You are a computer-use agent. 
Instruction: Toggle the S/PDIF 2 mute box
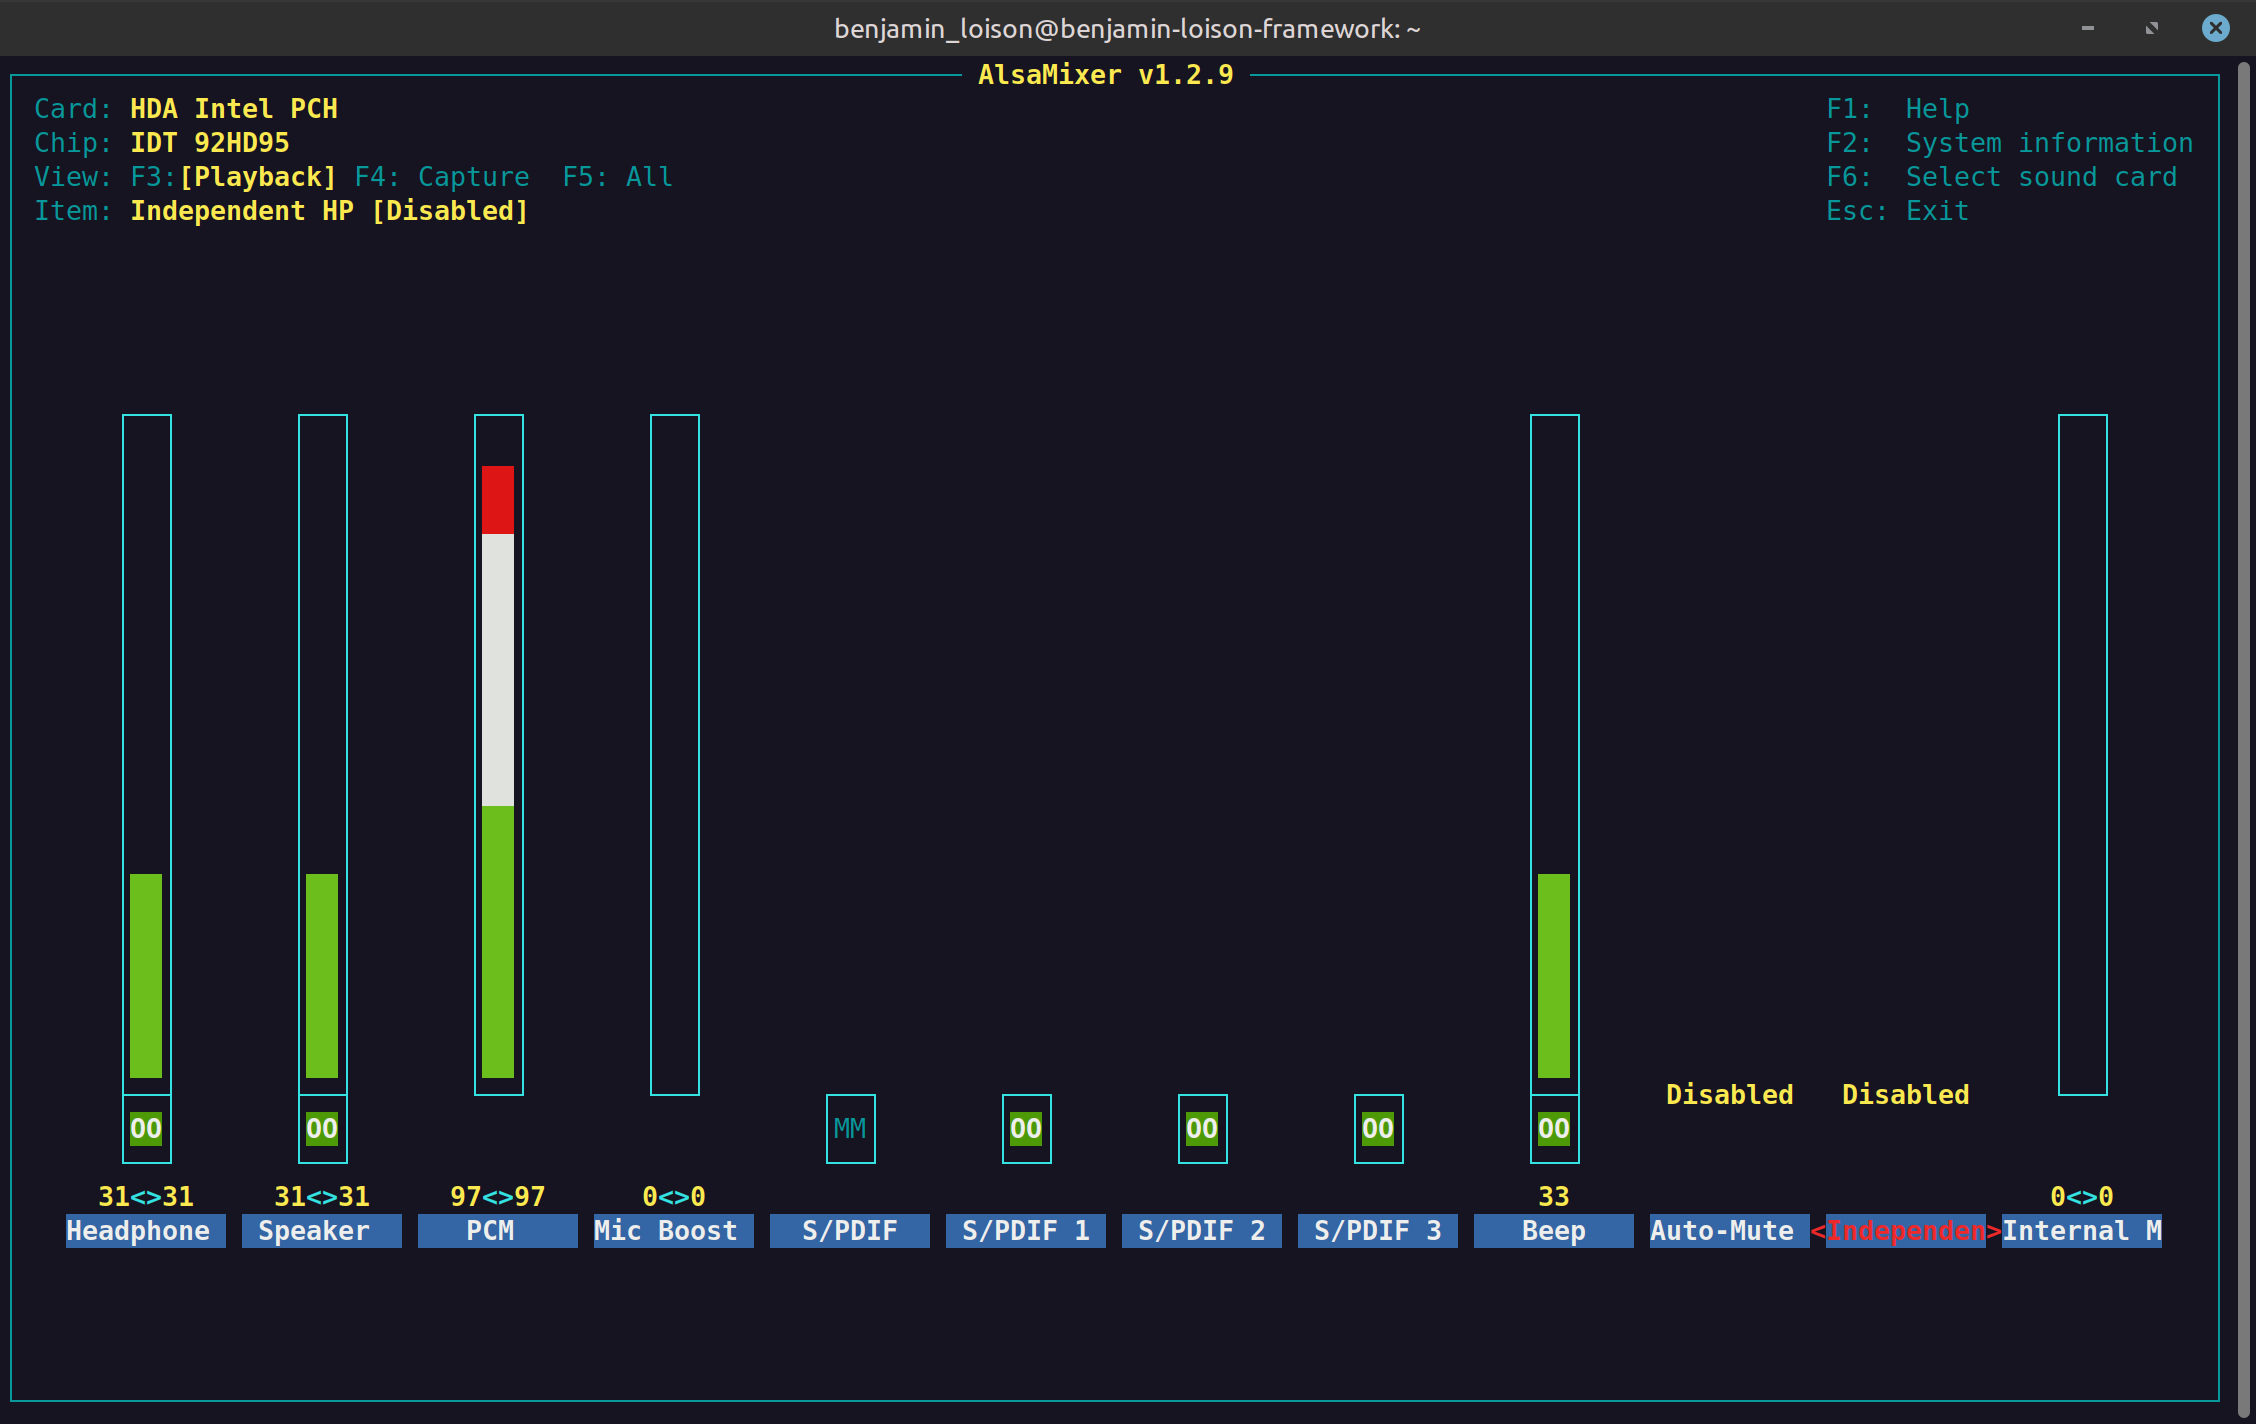tap(1202, 1128)
